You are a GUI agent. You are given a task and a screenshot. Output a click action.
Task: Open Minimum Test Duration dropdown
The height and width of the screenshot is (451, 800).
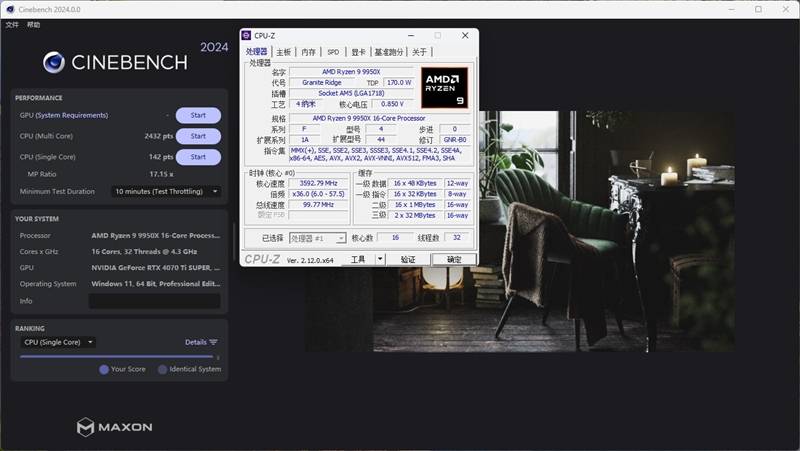[166, 191]
